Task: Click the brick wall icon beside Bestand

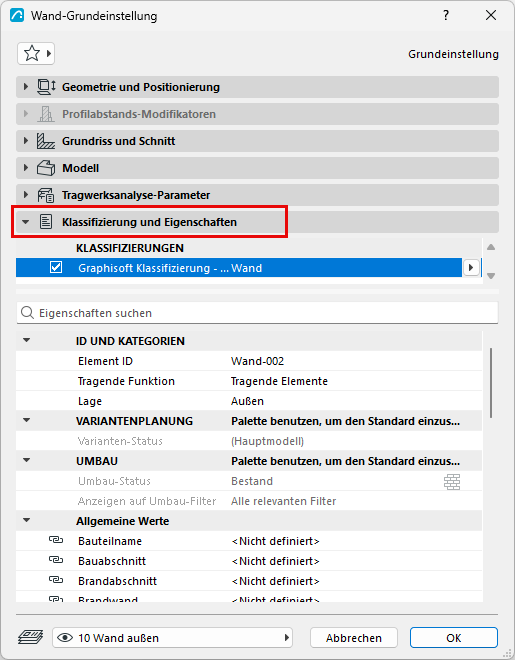Action: [452, 482]
